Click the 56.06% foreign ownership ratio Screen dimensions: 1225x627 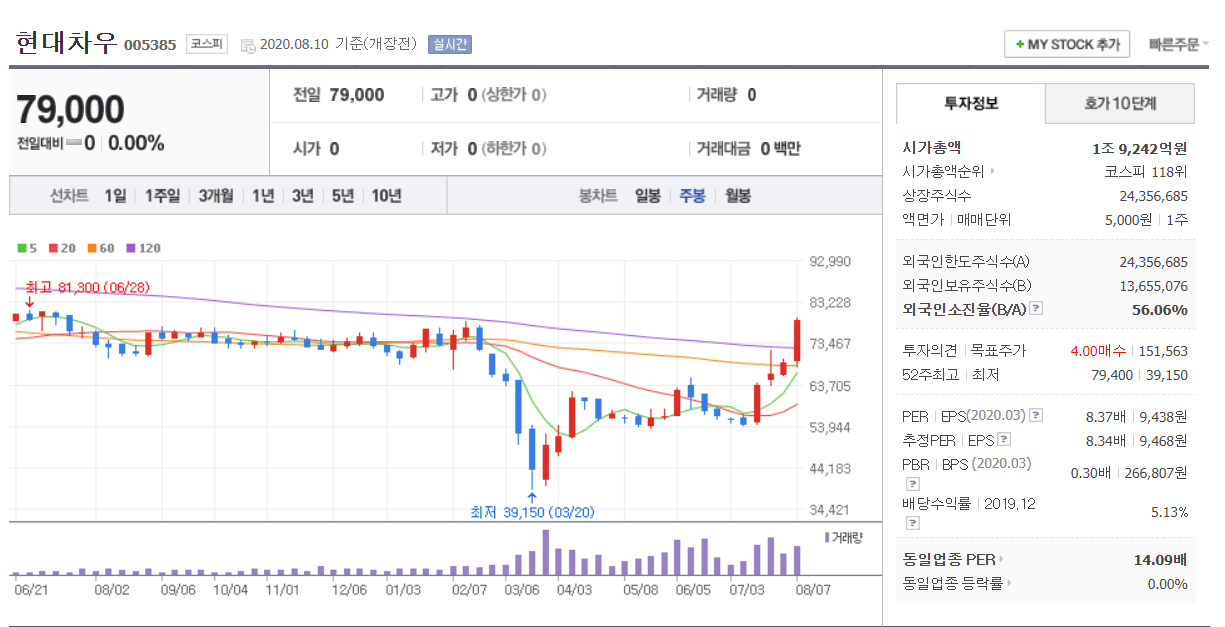point(1160,309)
